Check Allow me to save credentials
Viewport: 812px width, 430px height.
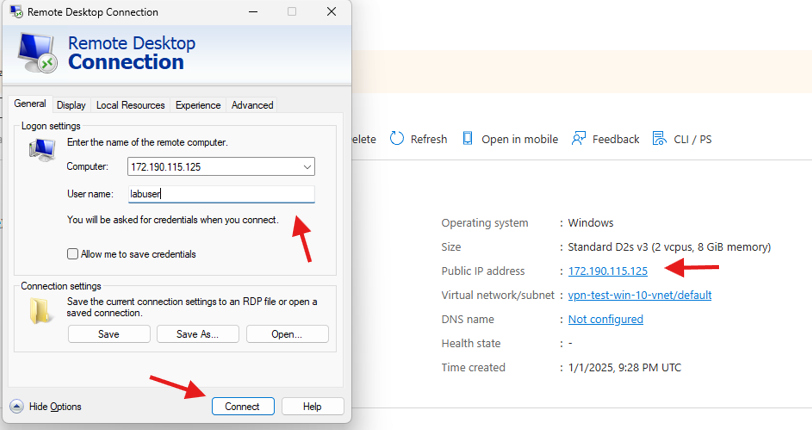(x=72, y=254)
